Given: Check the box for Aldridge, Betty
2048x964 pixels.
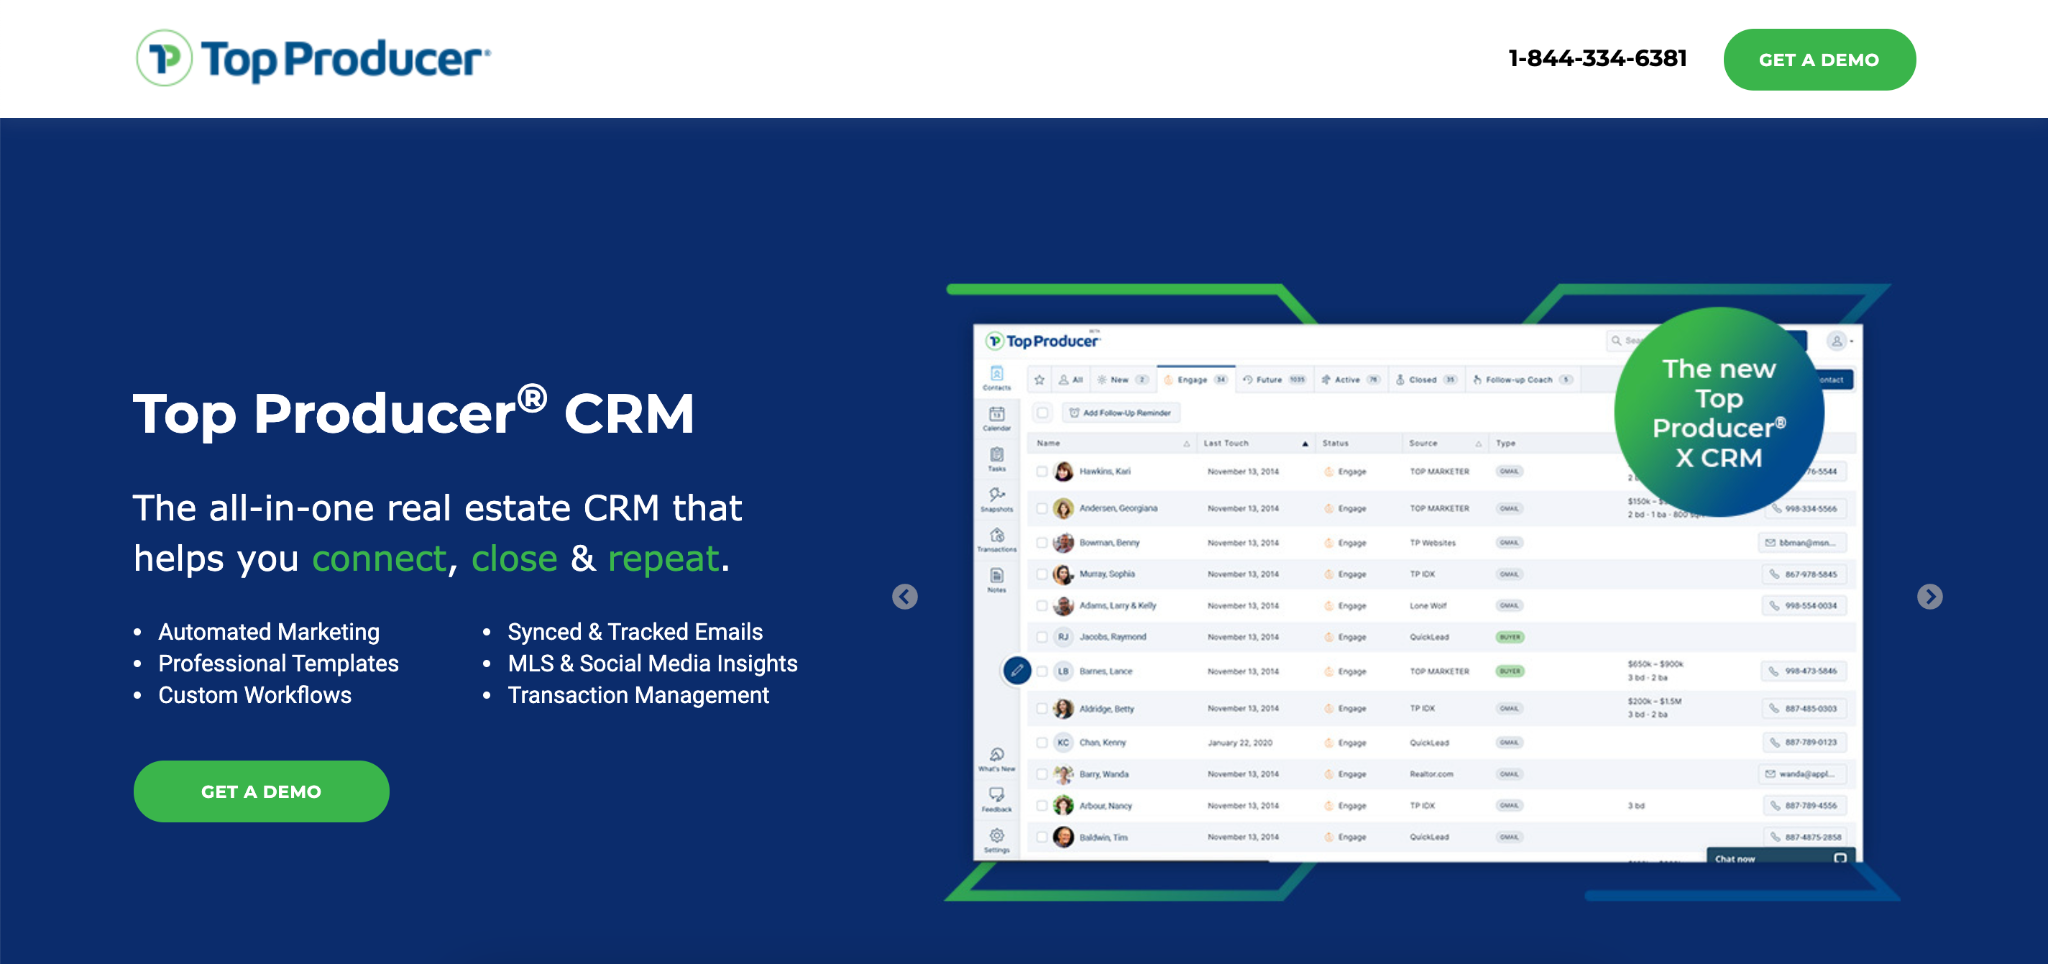Looking at the screenshot, I should tap(1042, 708).
